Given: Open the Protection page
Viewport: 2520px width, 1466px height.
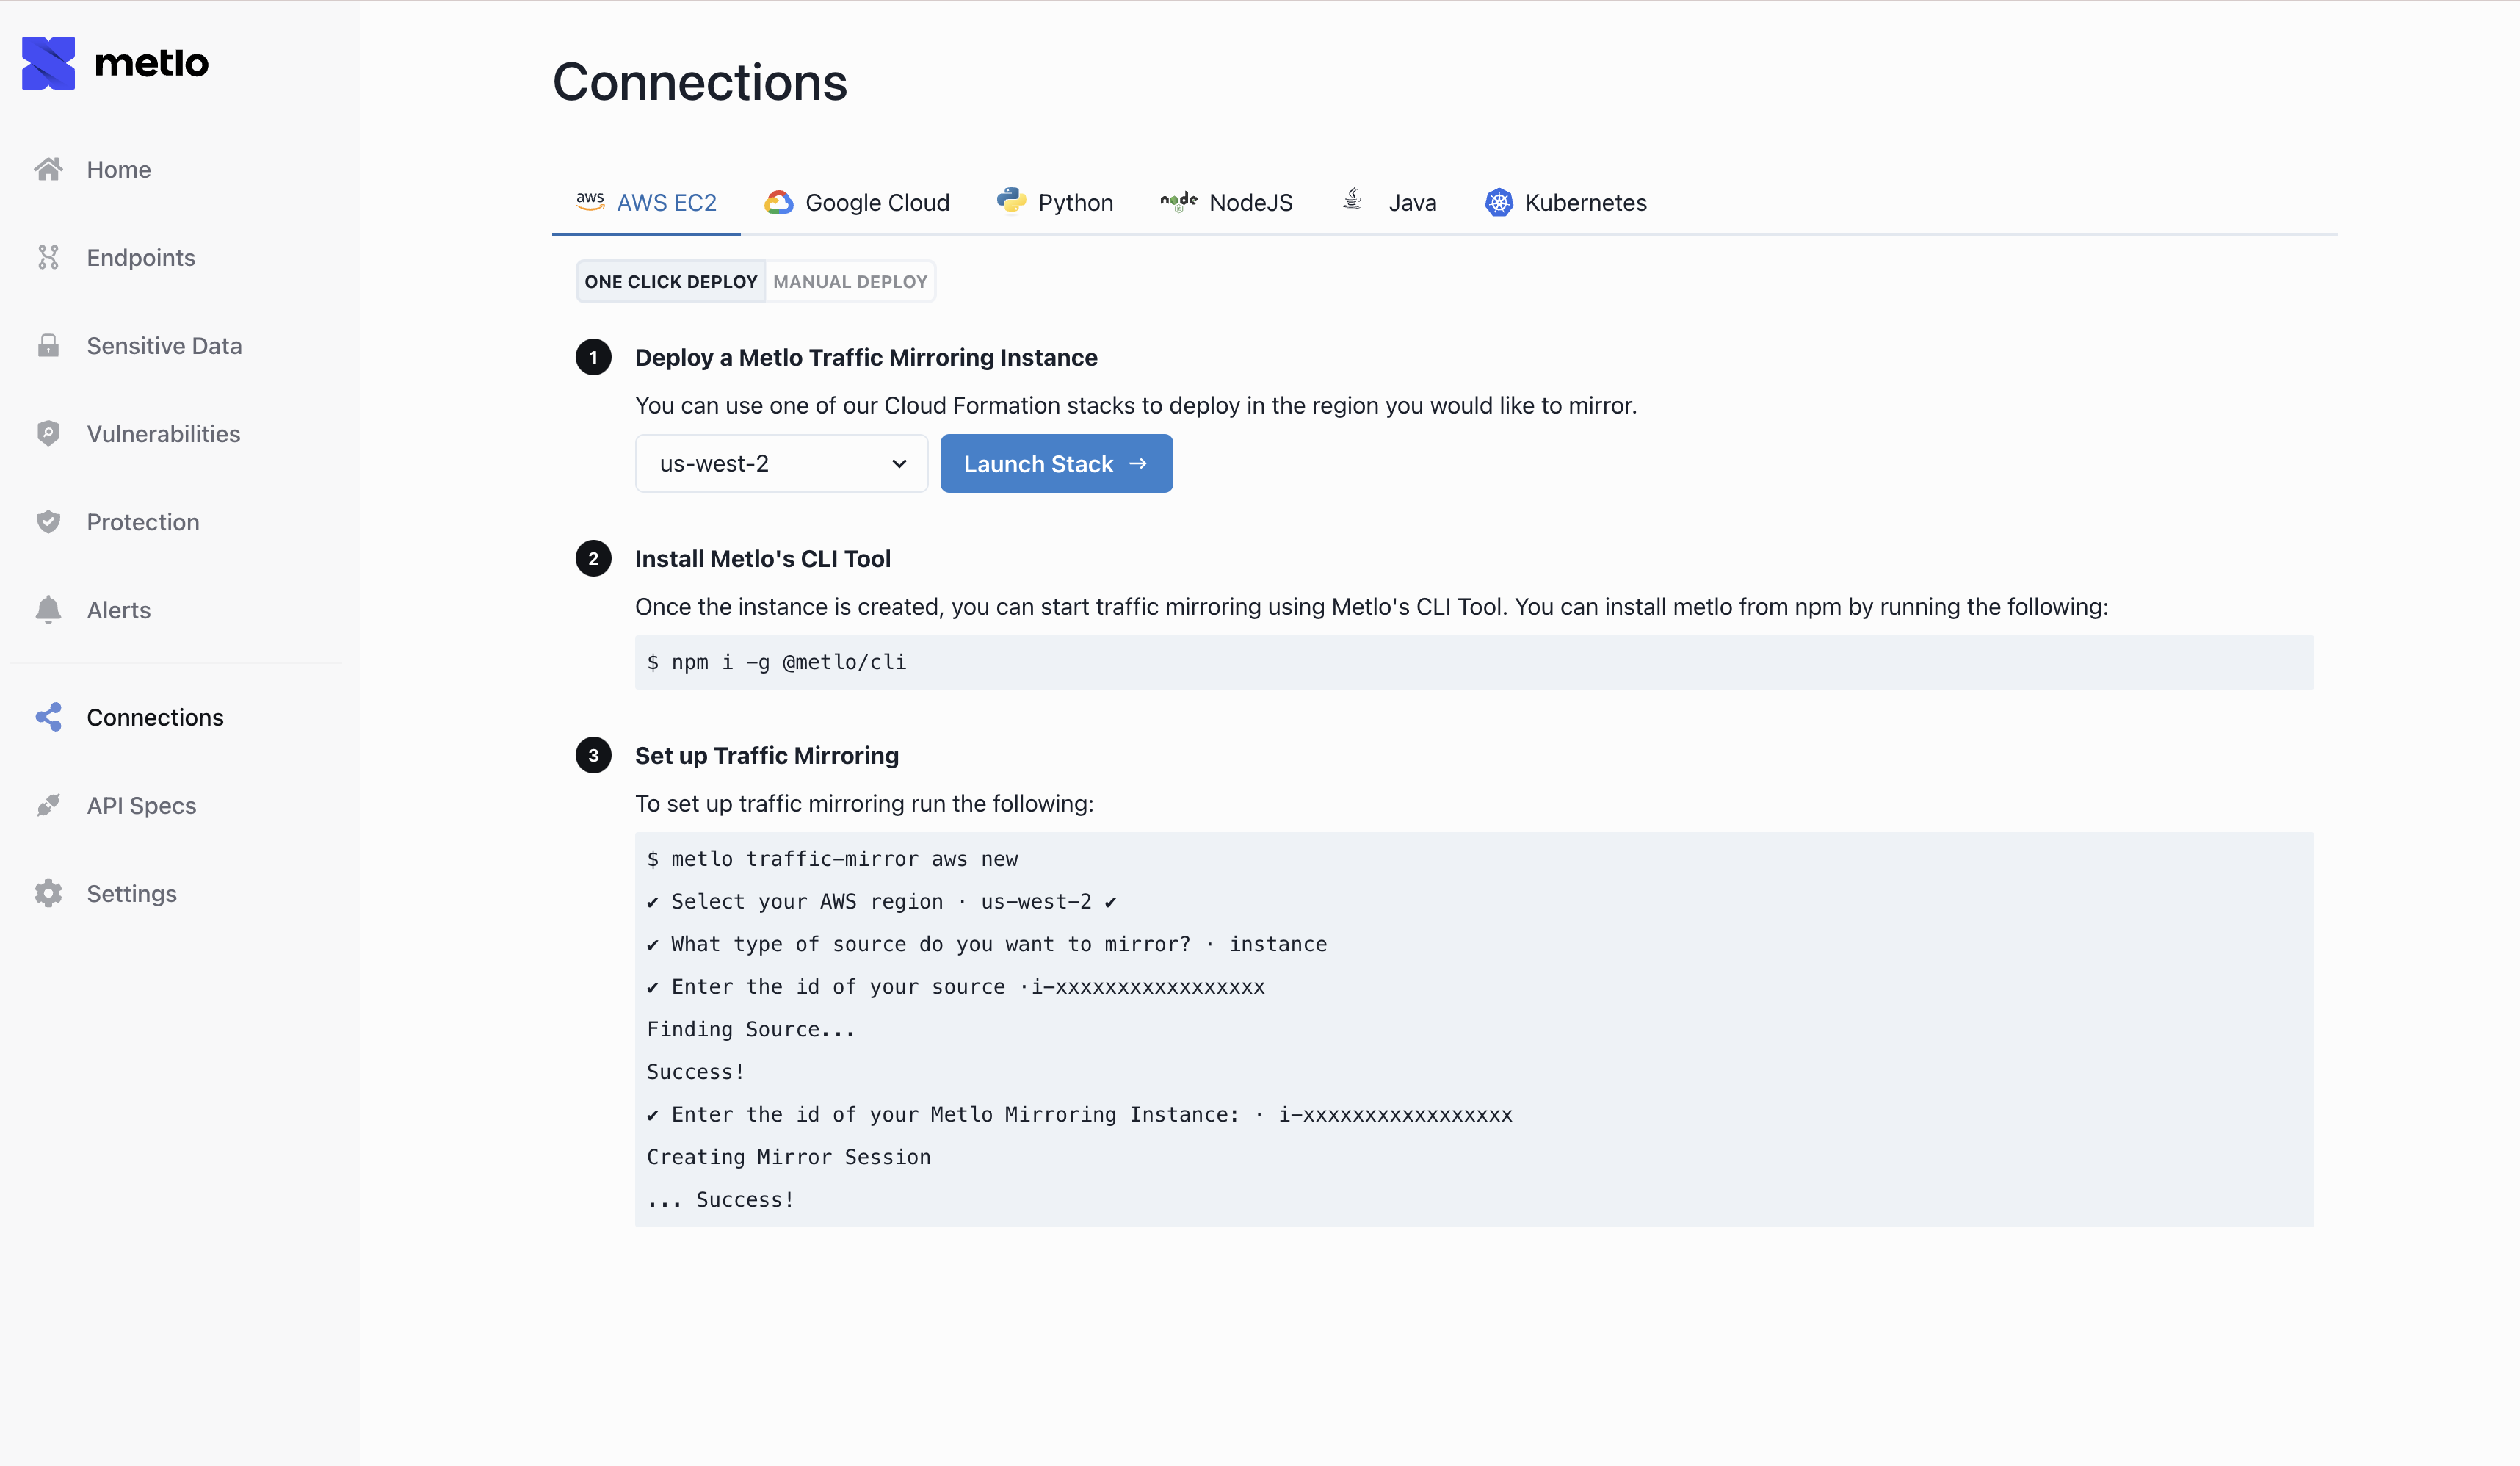Looking at the screenshot, I should pos(143,521).
